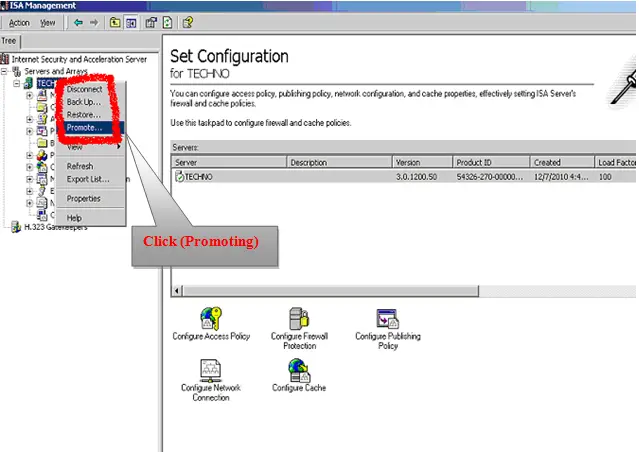Click the Help toolbar icon
639x457 pixels.
187,22
